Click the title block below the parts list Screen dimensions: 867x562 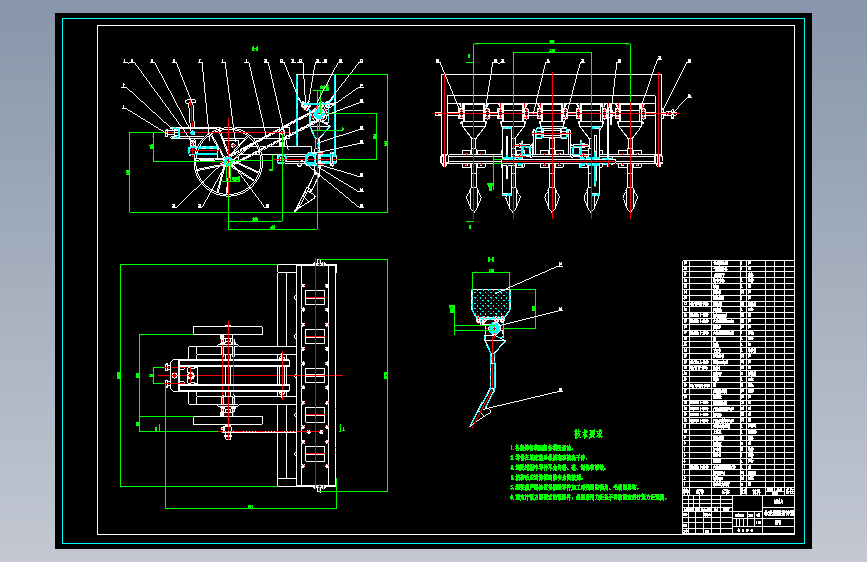coord(738,515)
